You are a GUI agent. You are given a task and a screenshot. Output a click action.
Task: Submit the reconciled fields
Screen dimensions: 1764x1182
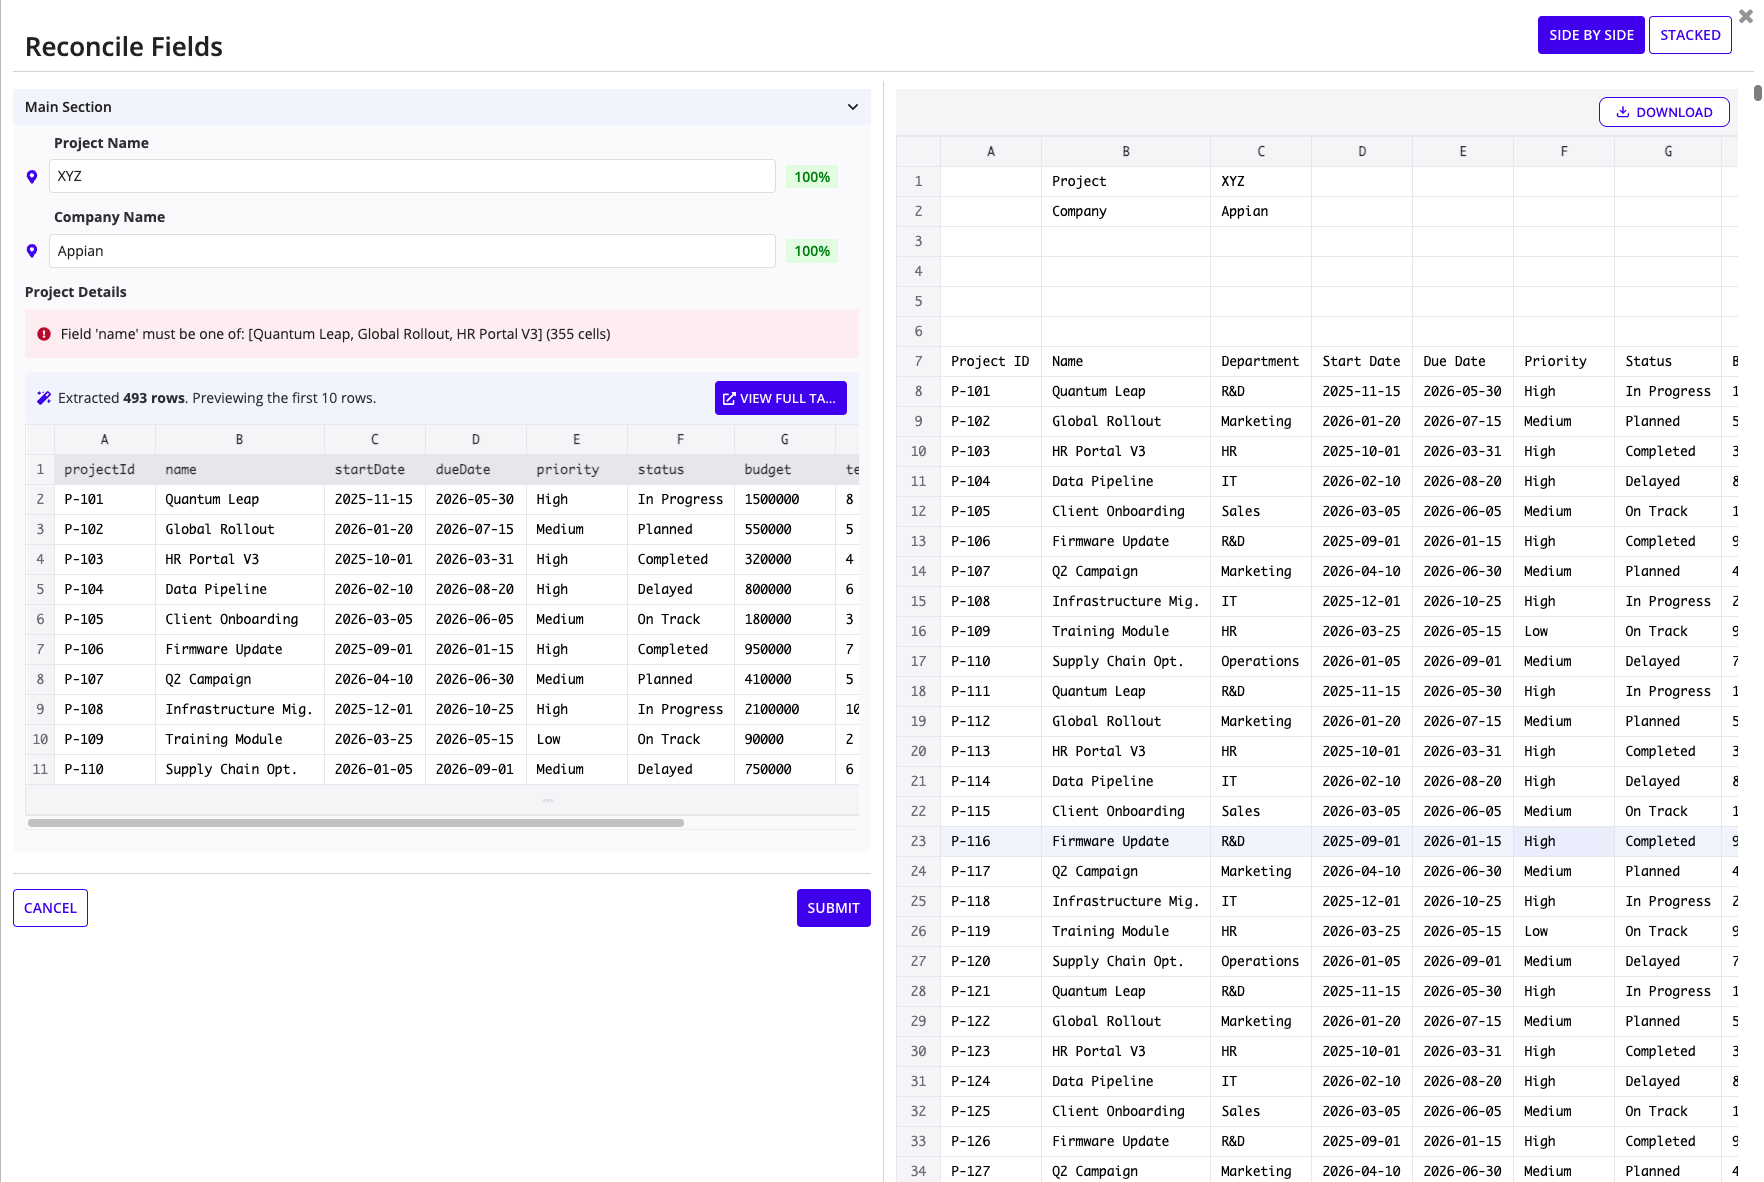click(833, 908)
